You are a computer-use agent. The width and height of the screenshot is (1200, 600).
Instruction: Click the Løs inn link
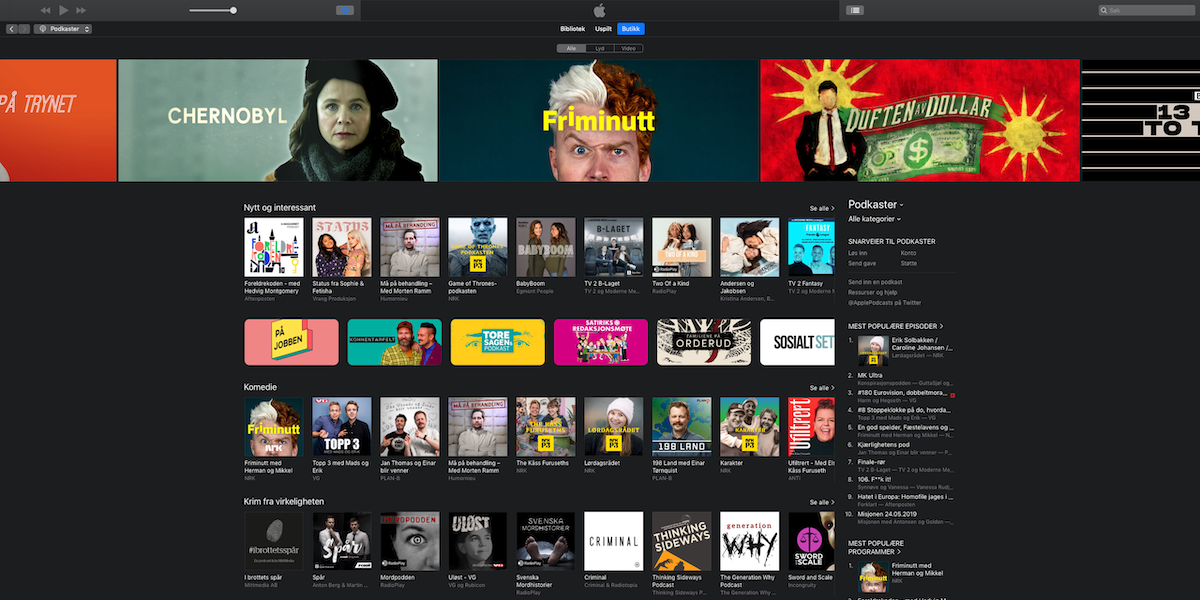click(858, 253)
